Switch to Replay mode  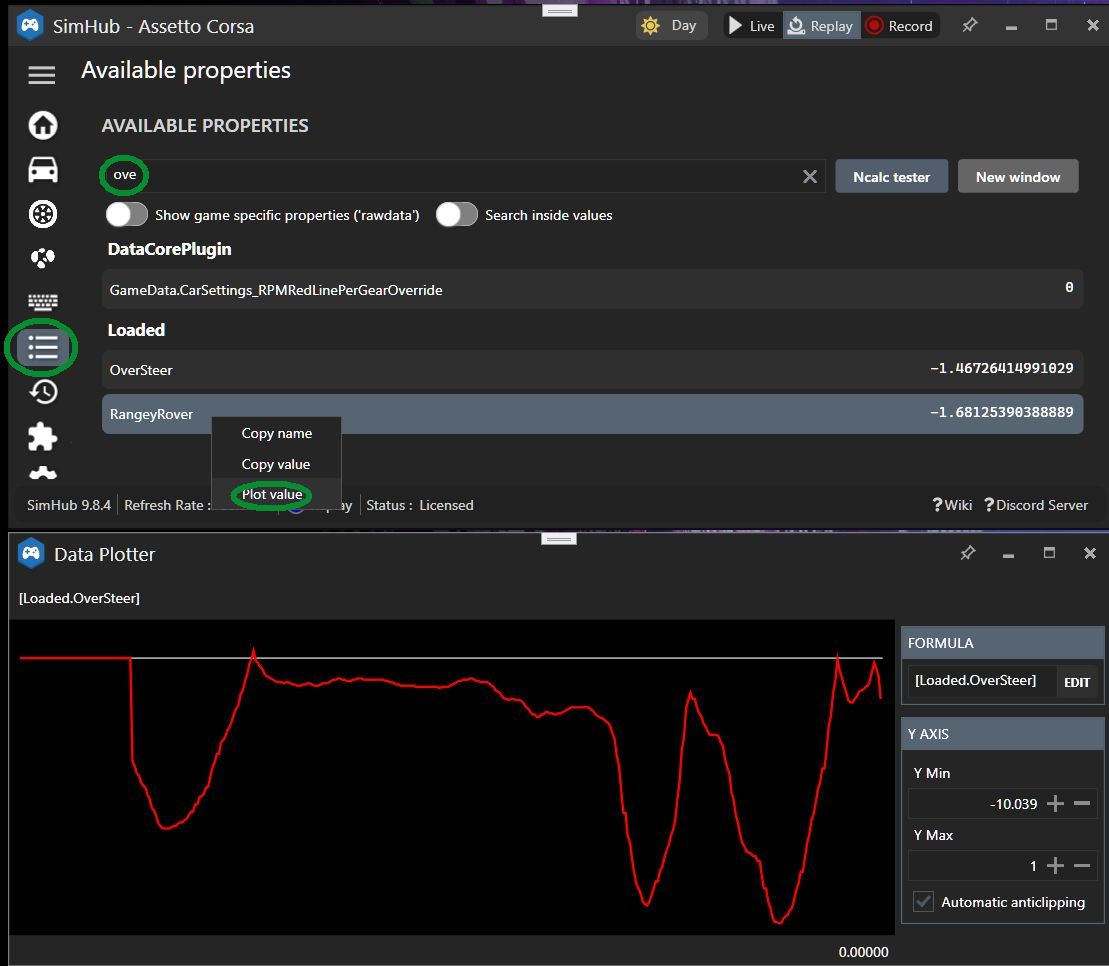point(821,25)
